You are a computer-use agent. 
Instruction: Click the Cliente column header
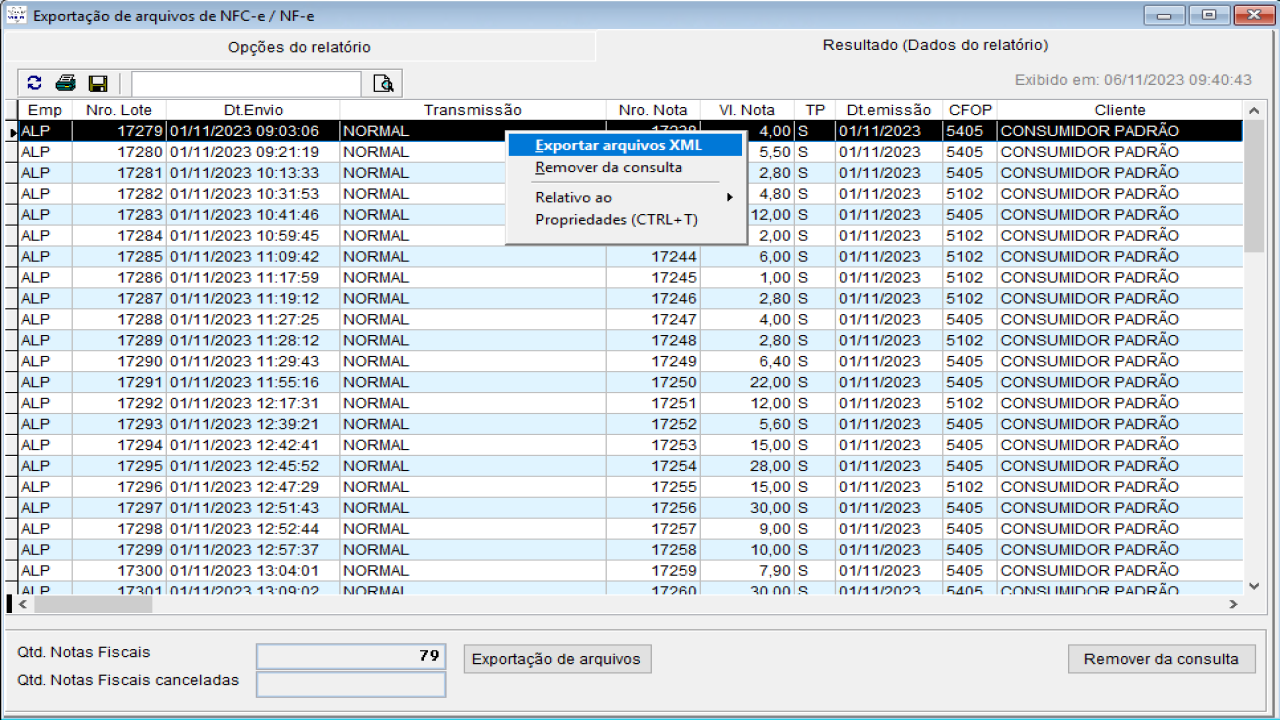[1119, 110]
